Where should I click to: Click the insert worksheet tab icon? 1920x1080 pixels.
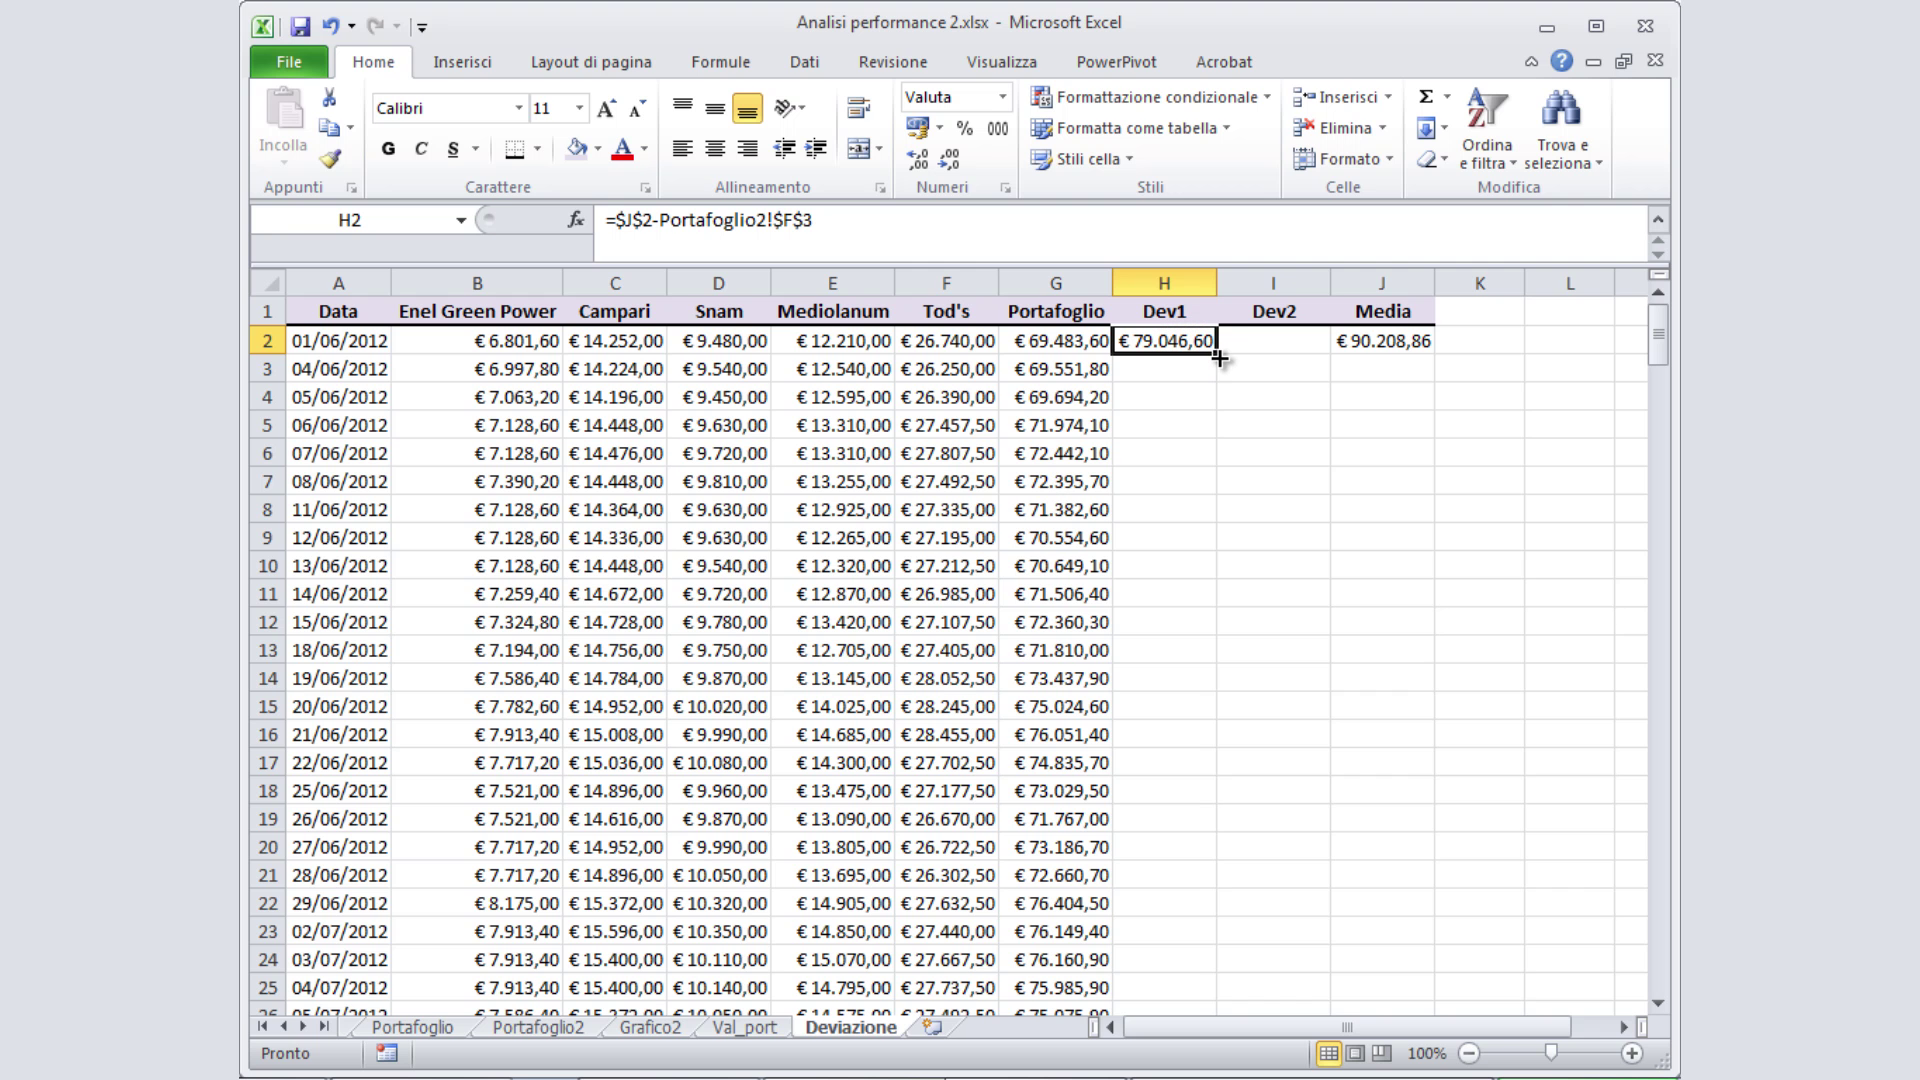click(x=932, y=1027)
